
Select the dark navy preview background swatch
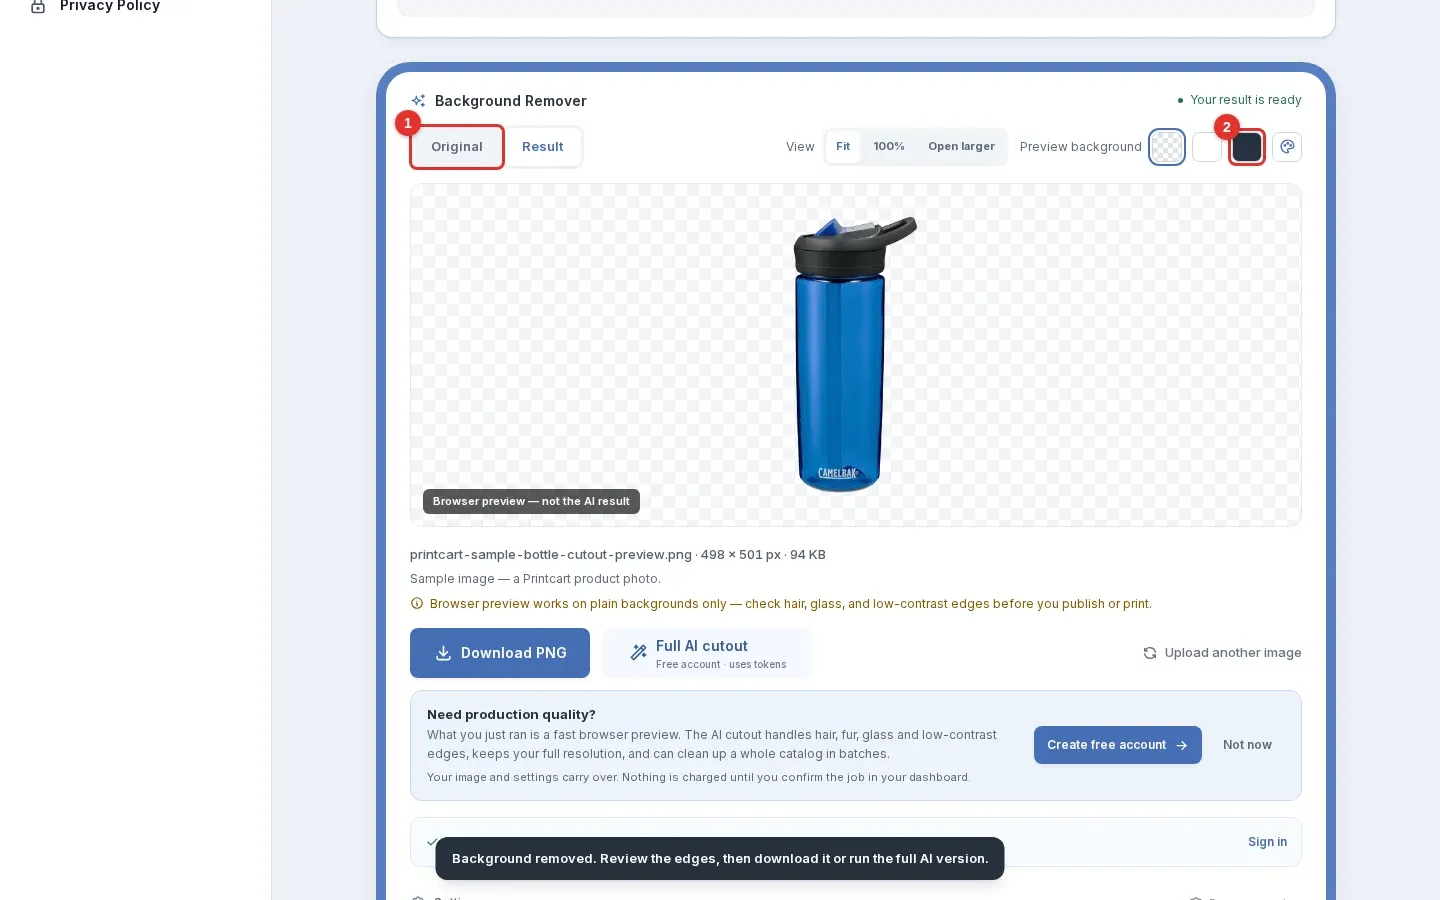1247,147
